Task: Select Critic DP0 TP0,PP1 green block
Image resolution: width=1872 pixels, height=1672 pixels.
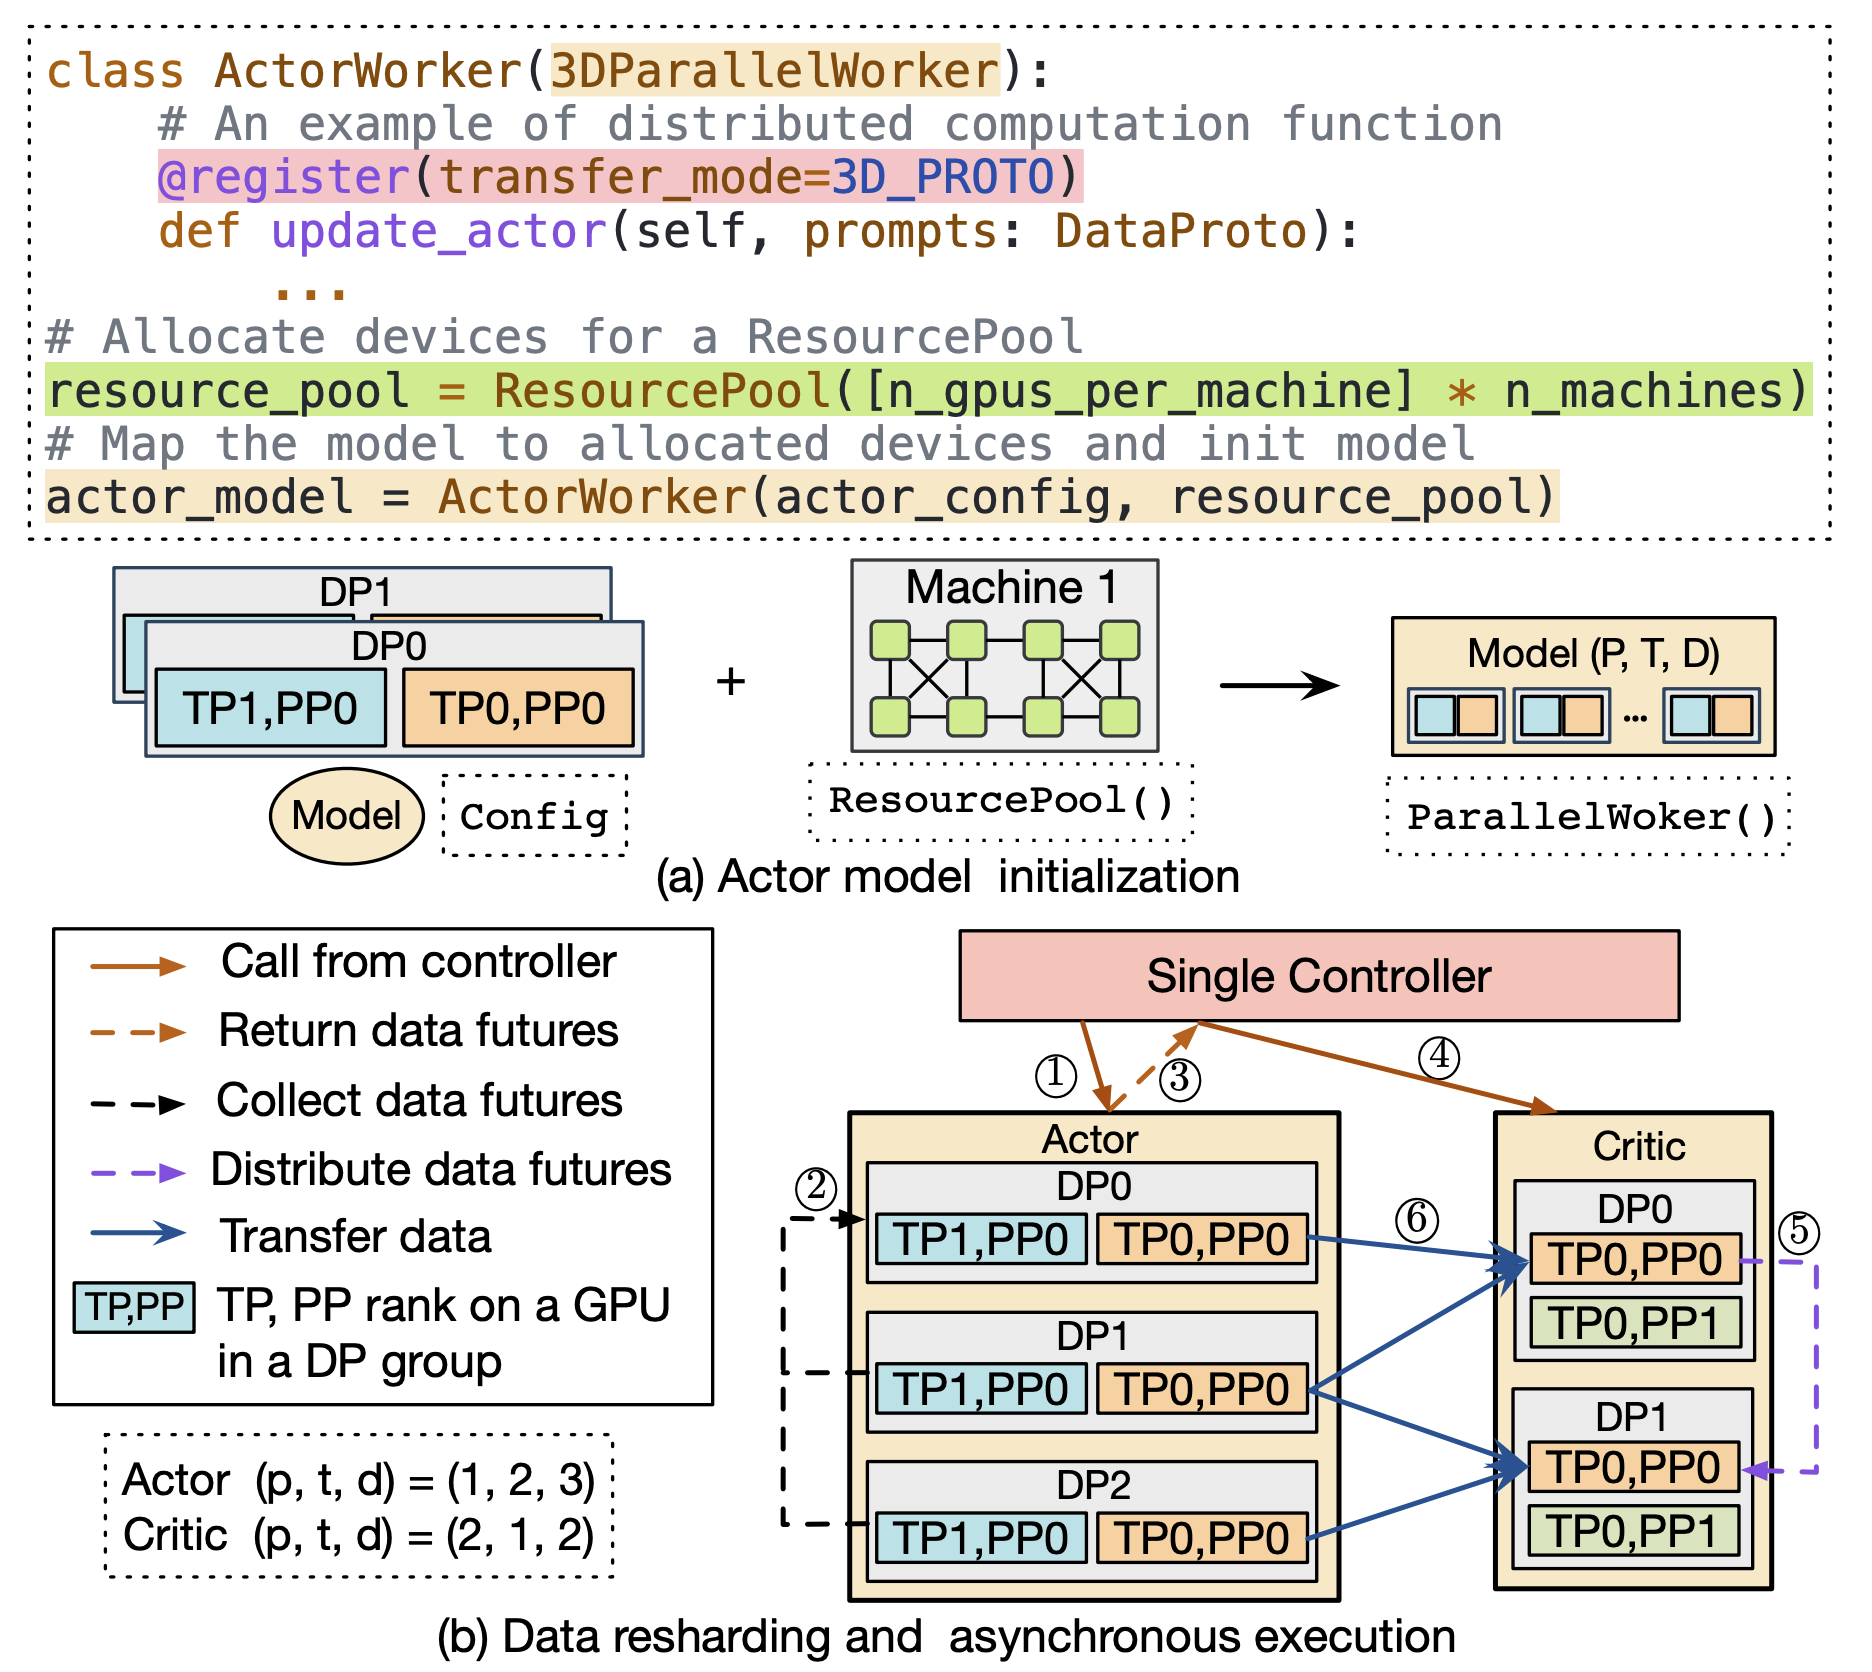Action: tap(1636, 1323)
